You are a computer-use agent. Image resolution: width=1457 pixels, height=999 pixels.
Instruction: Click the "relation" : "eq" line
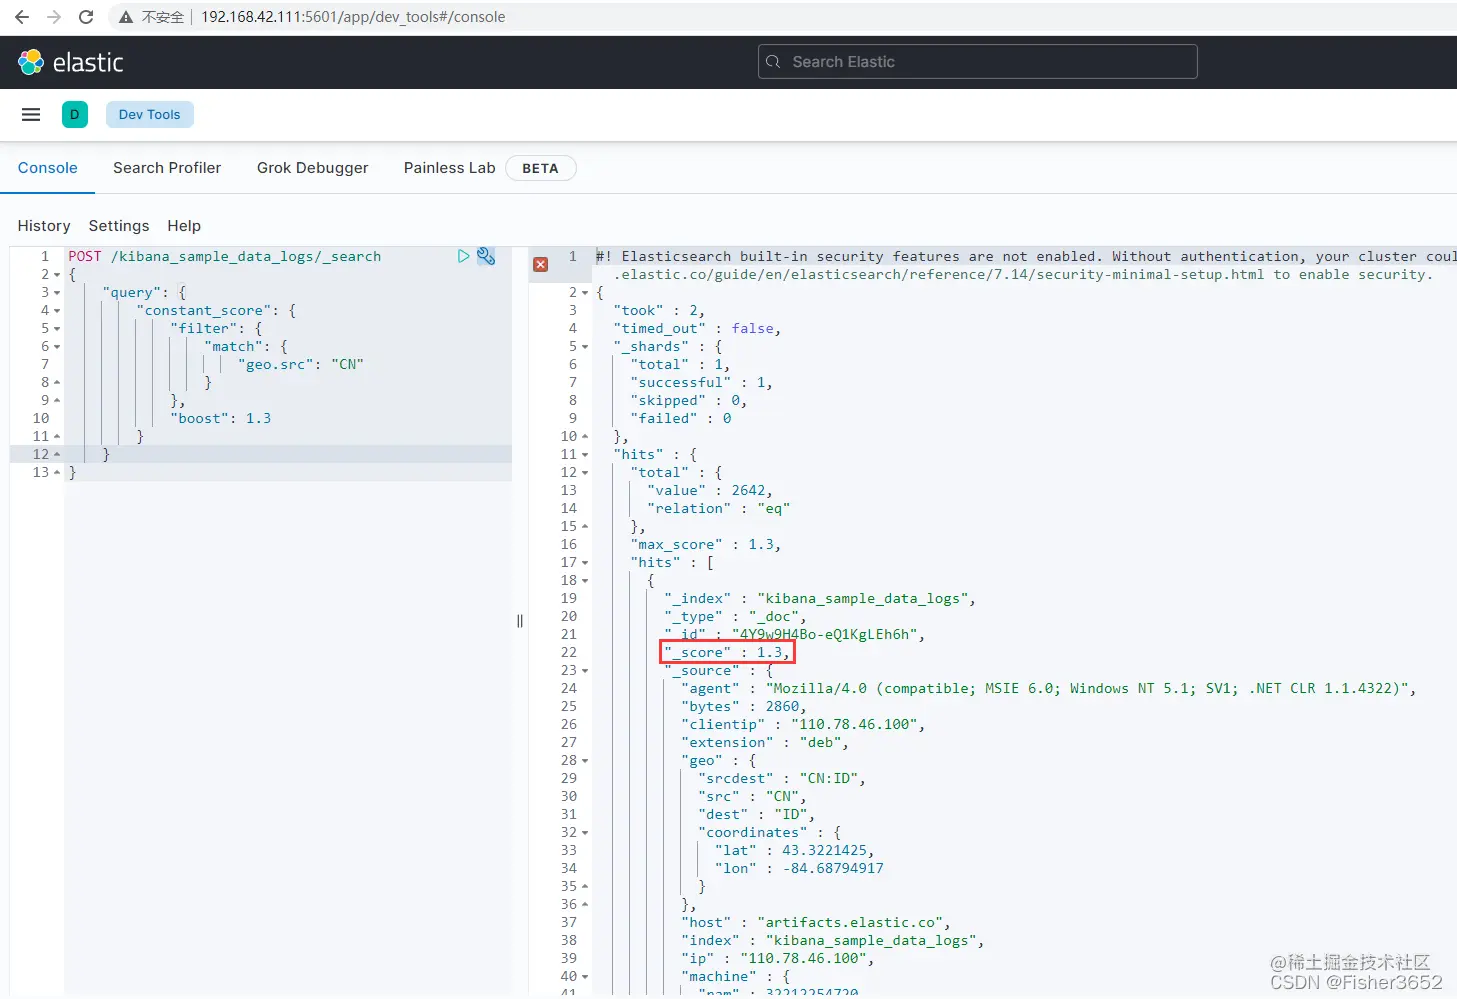pyautogui.click(x=719, y=508)
